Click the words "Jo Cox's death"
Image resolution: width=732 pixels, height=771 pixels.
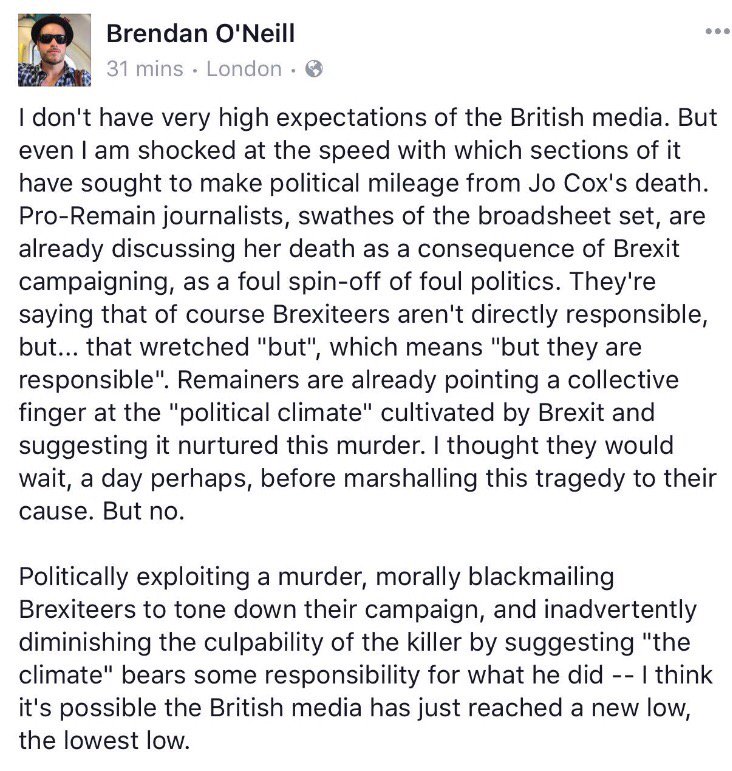pyautogui.click(x=618, y=183)
